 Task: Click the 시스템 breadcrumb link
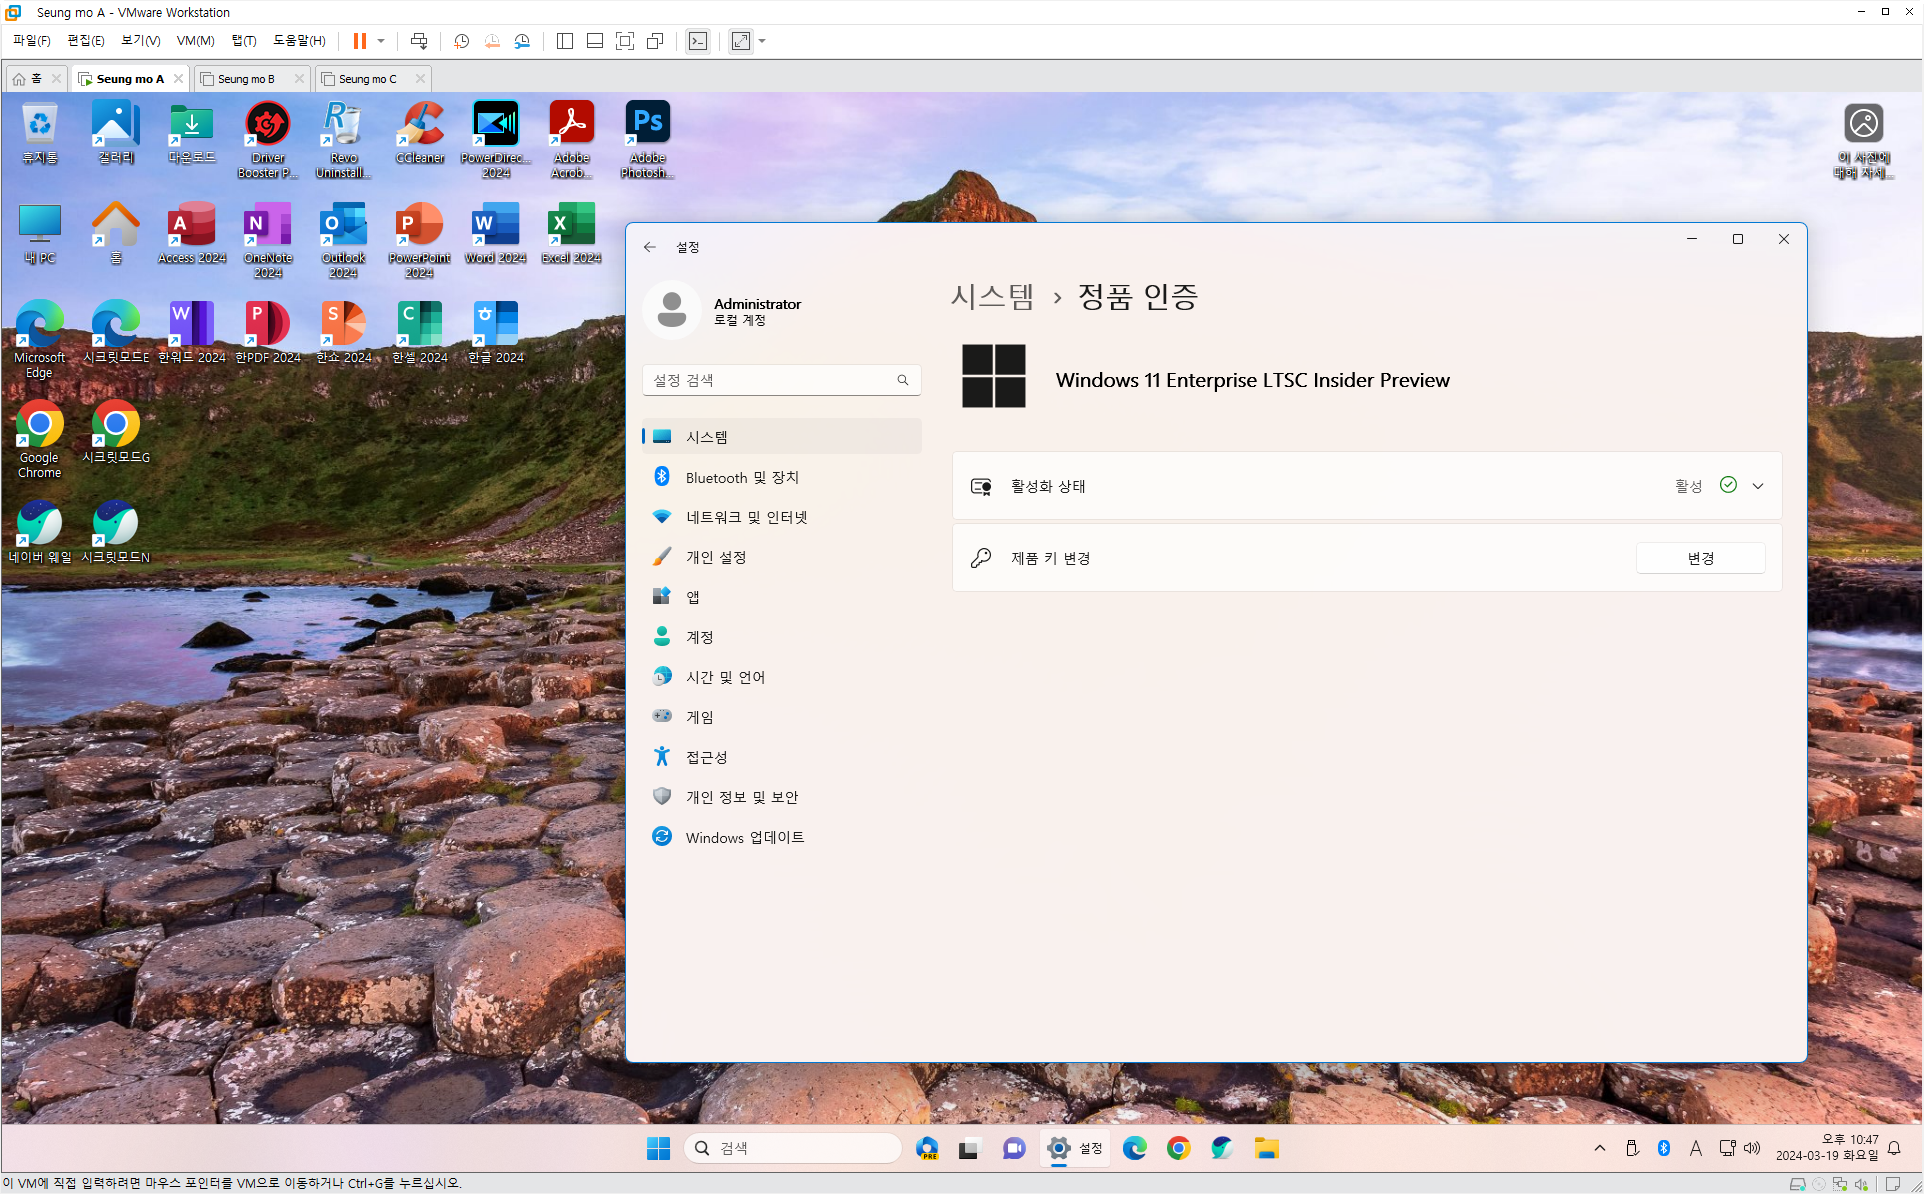991,297
